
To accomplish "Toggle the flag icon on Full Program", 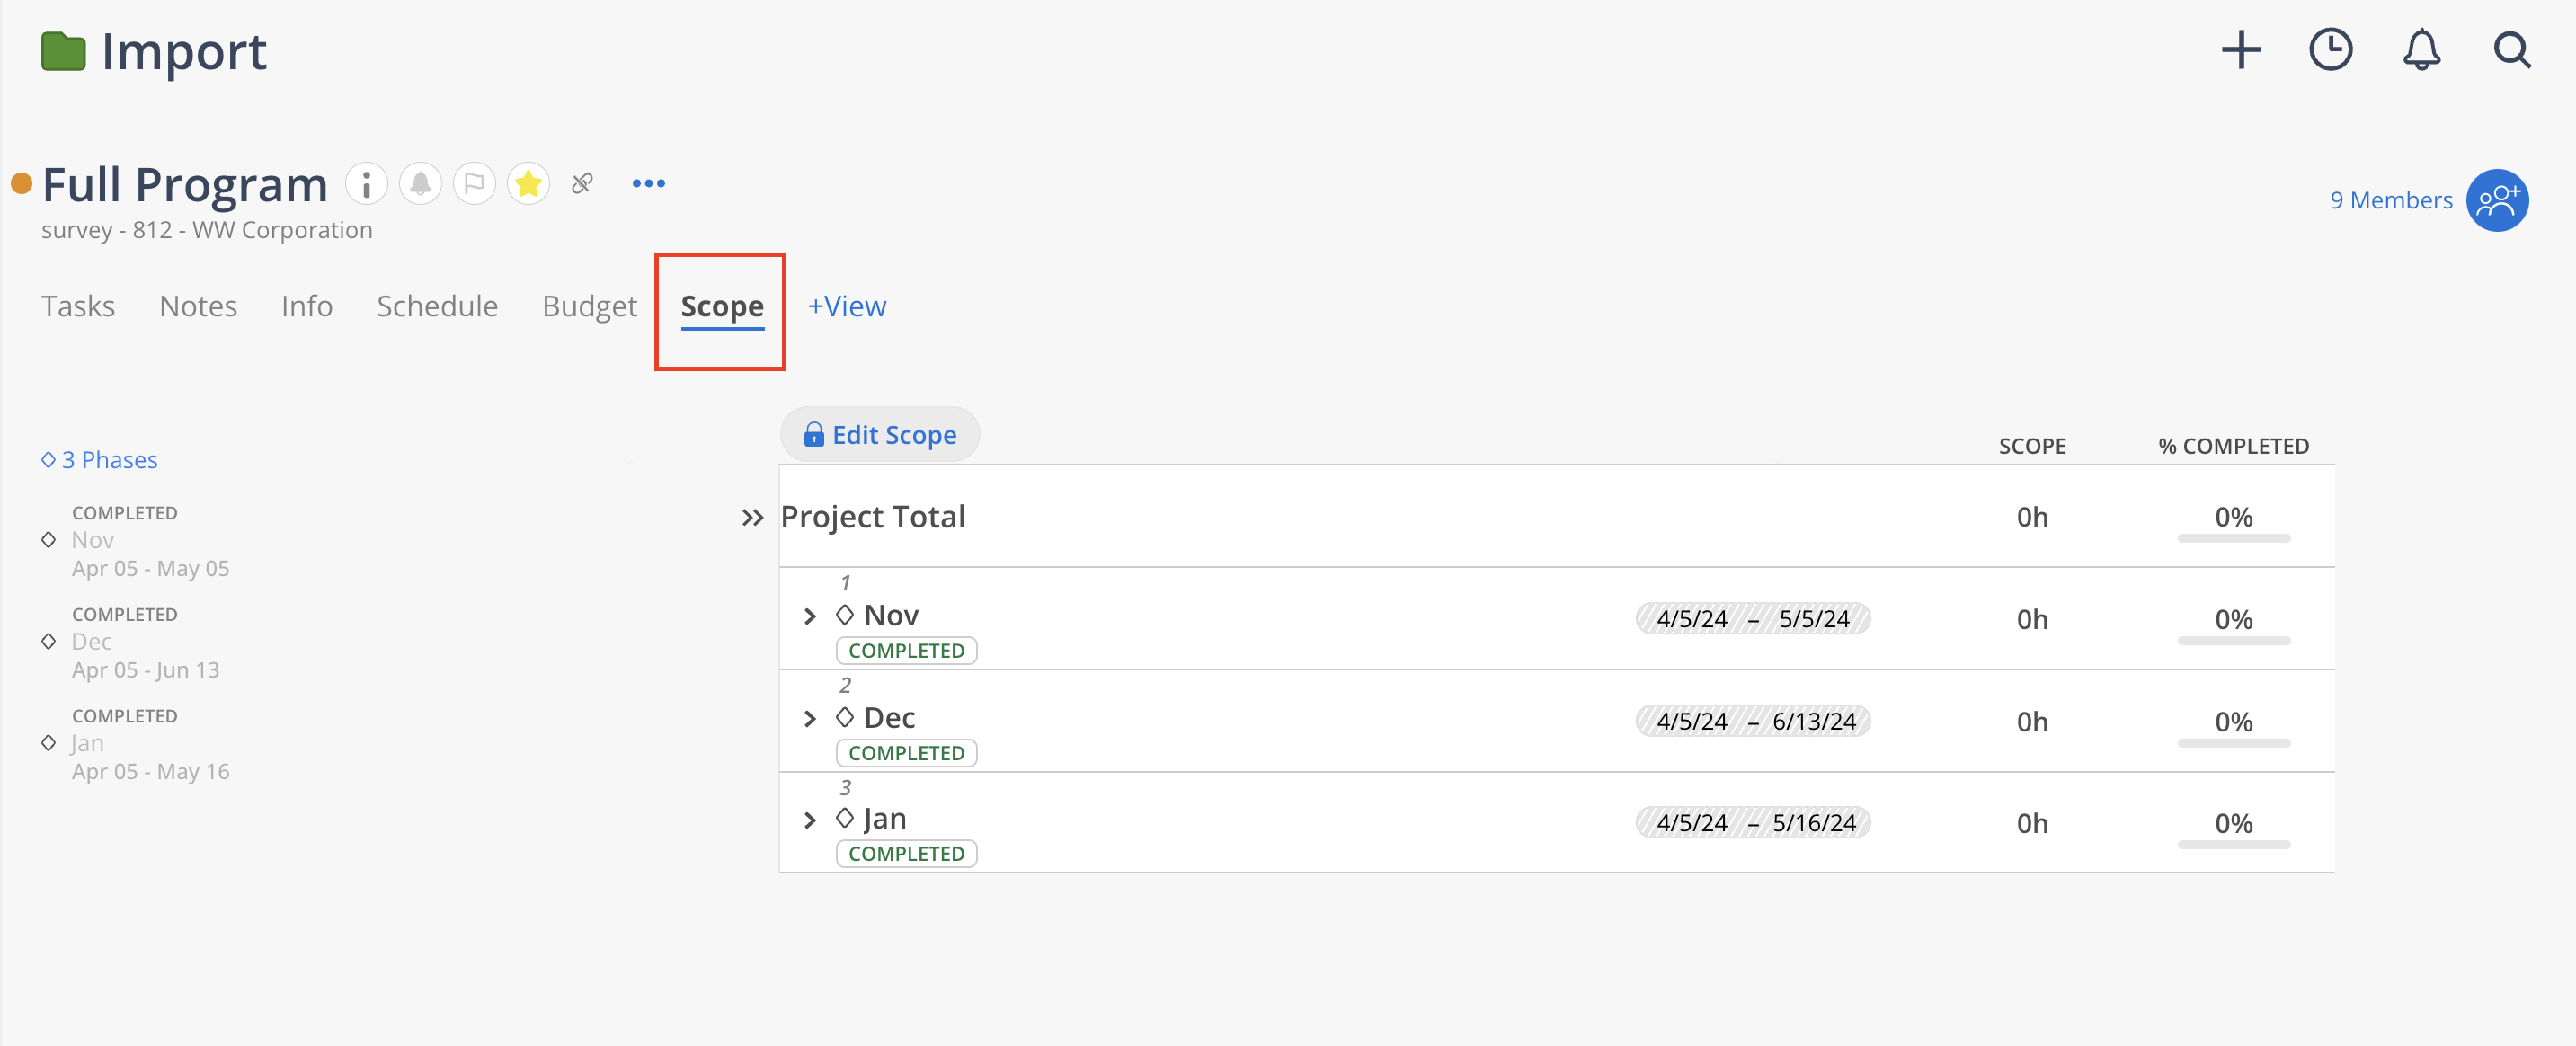I will (x=474, y=184).
